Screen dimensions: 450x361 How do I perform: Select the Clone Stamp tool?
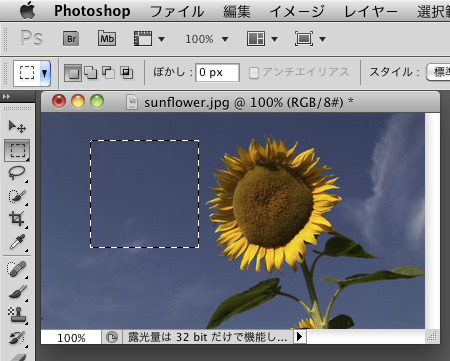[x=17, y=315]
